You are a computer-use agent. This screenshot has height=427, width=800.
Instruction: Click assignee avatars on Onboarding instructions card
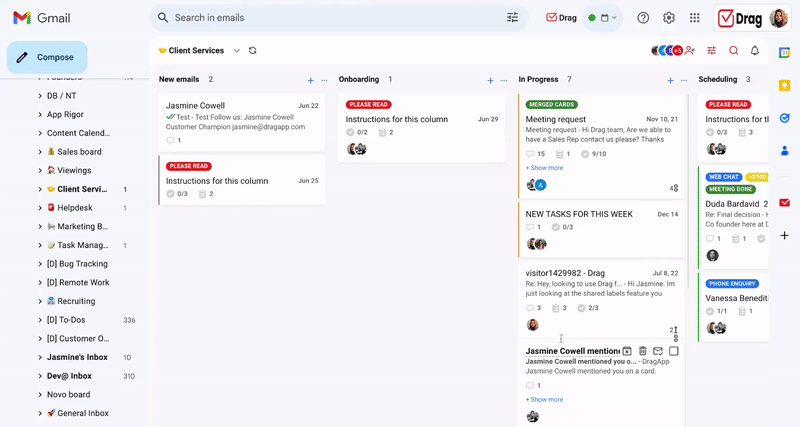357,149
